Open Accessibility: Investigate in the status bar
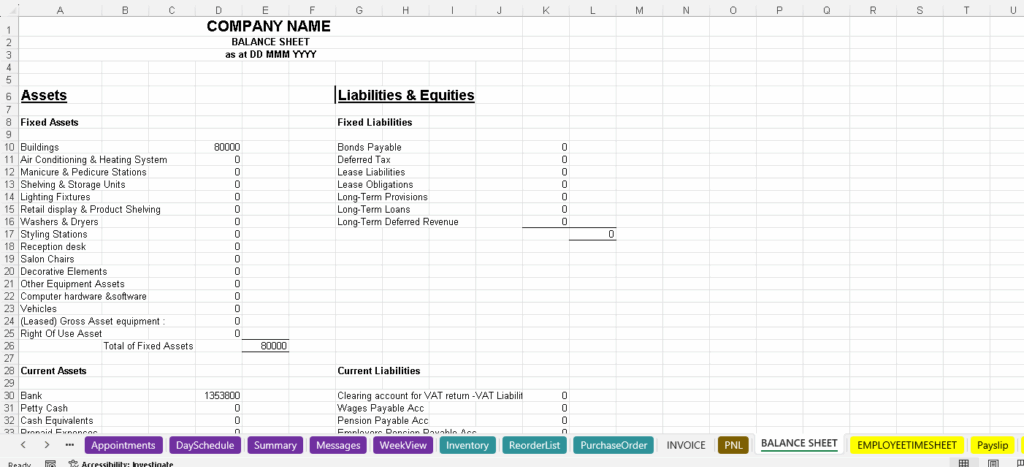The image size is (1024, 467). 121,463
